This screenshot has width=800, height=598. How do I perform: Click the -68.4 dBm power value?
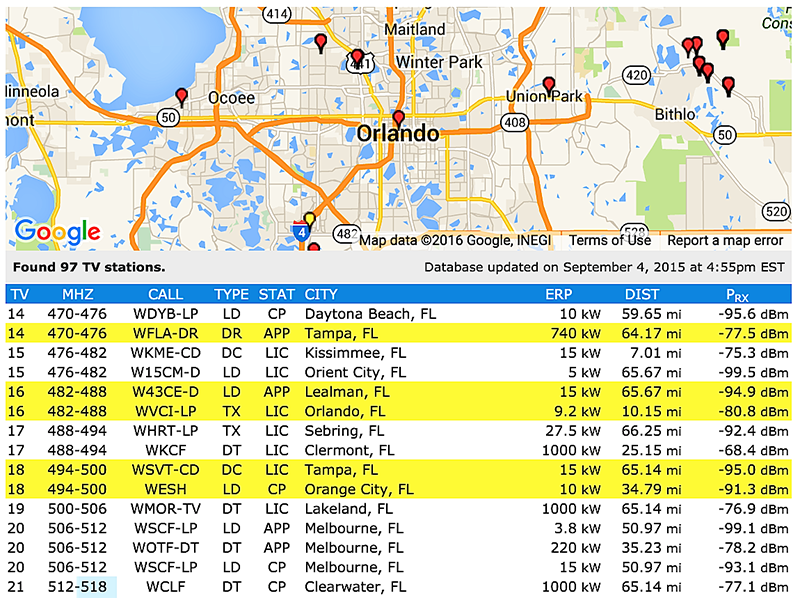pyautogui.click(x=754, y=450)
